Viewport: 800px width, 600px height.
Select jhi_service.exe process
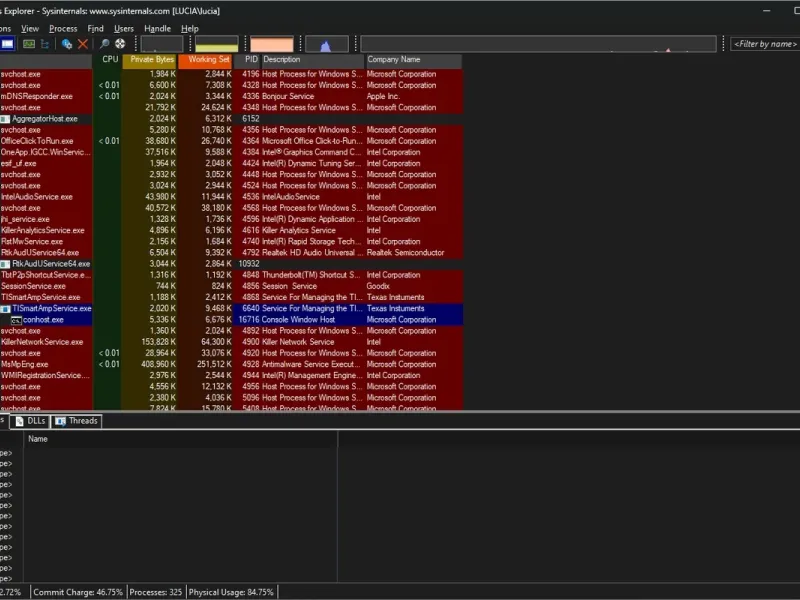(x=231, y=219)
